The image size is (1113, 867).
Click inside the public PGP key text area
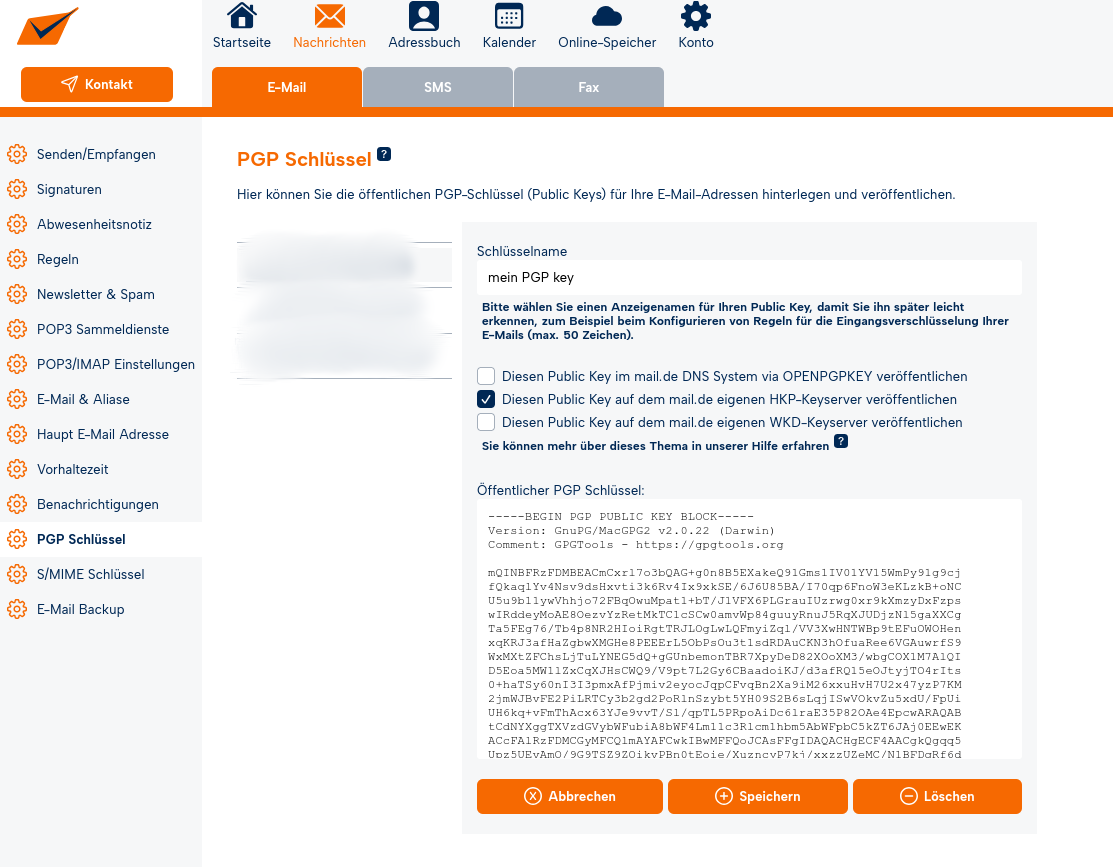point(749,628)
